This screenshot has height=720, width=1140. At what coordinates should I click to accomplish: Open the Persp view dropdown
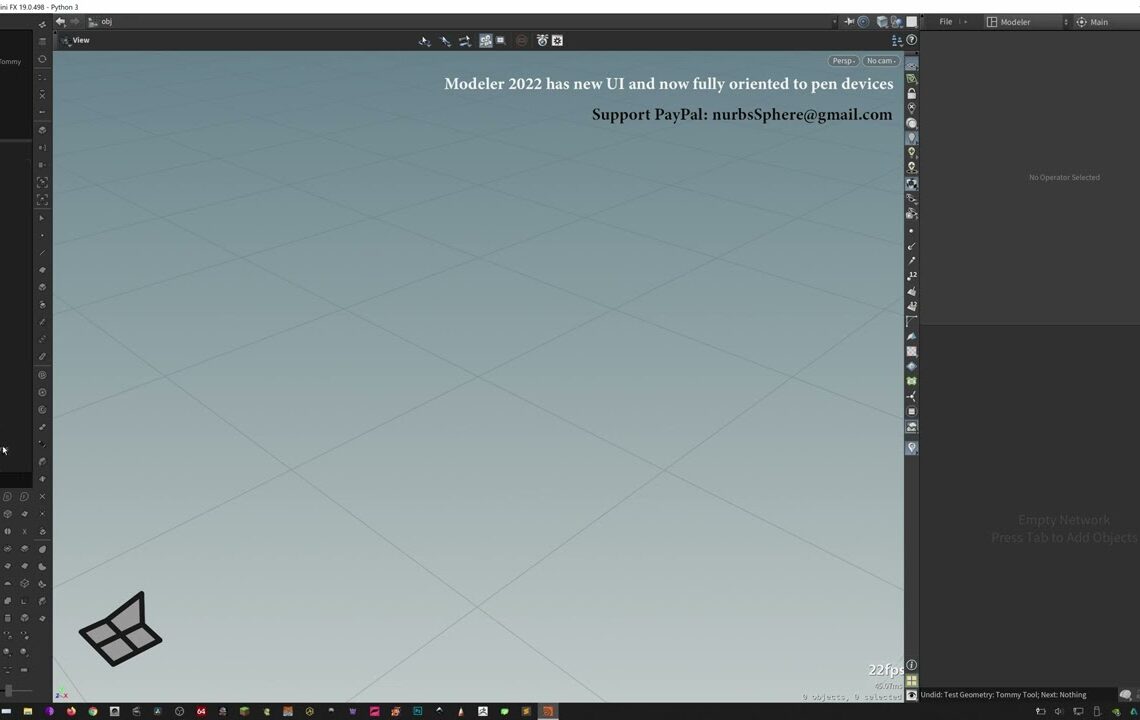(841, 60)
